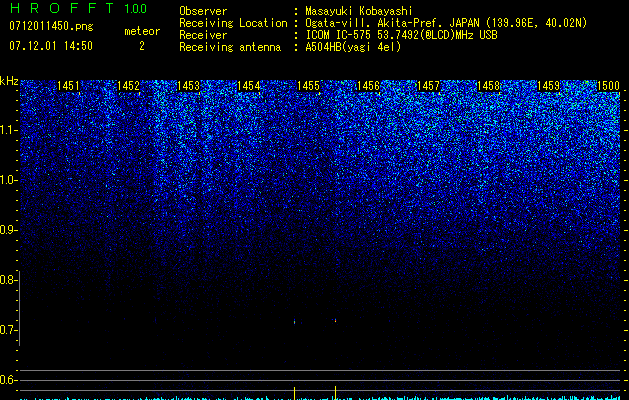Click timestamp 07.12.01 14:50
The height and width of the screenshot is (400, 629).
click(x=51, y=46)
